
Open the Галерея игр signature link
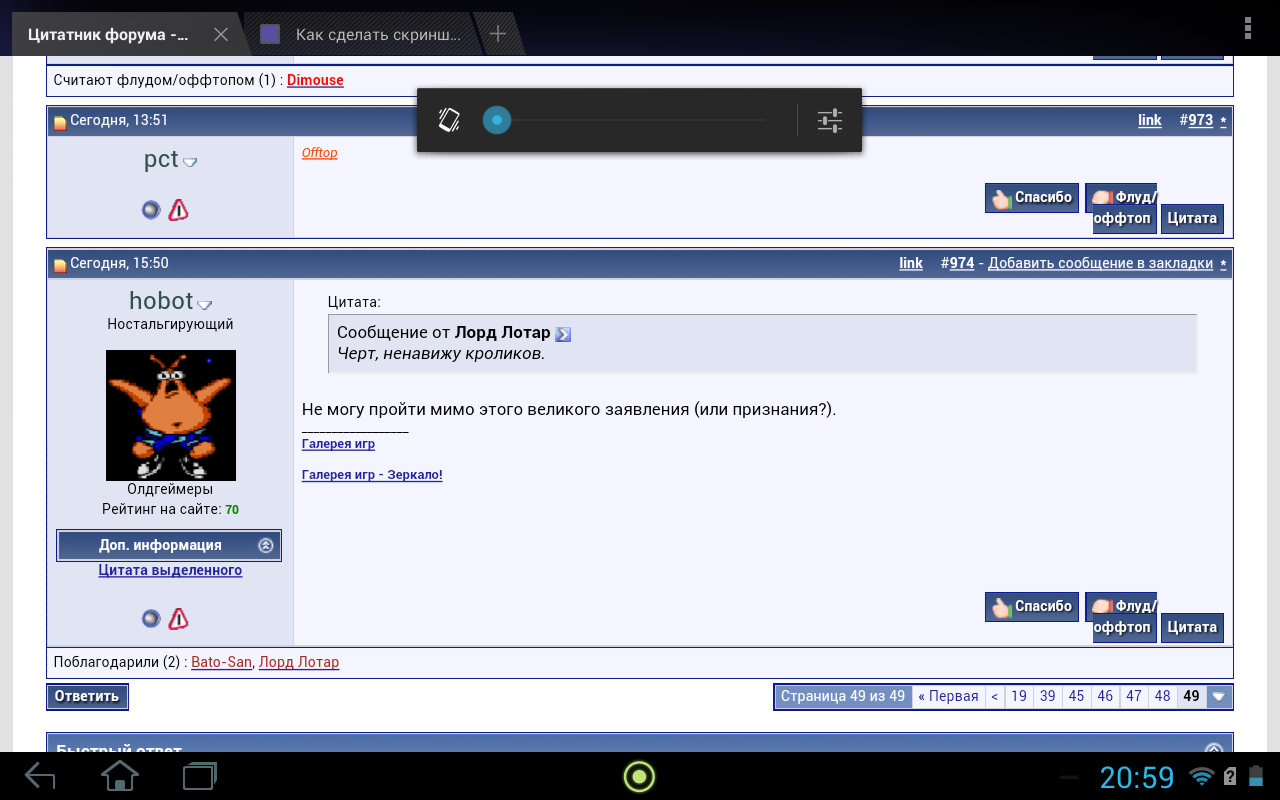[x=338, y=444]
